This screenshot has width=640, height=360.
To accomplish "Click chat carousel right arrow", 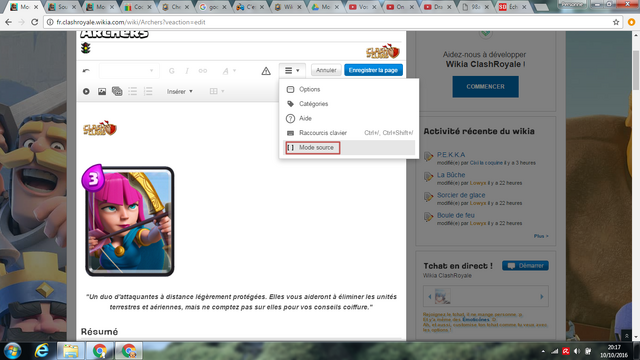I will (x=542, y=297).
